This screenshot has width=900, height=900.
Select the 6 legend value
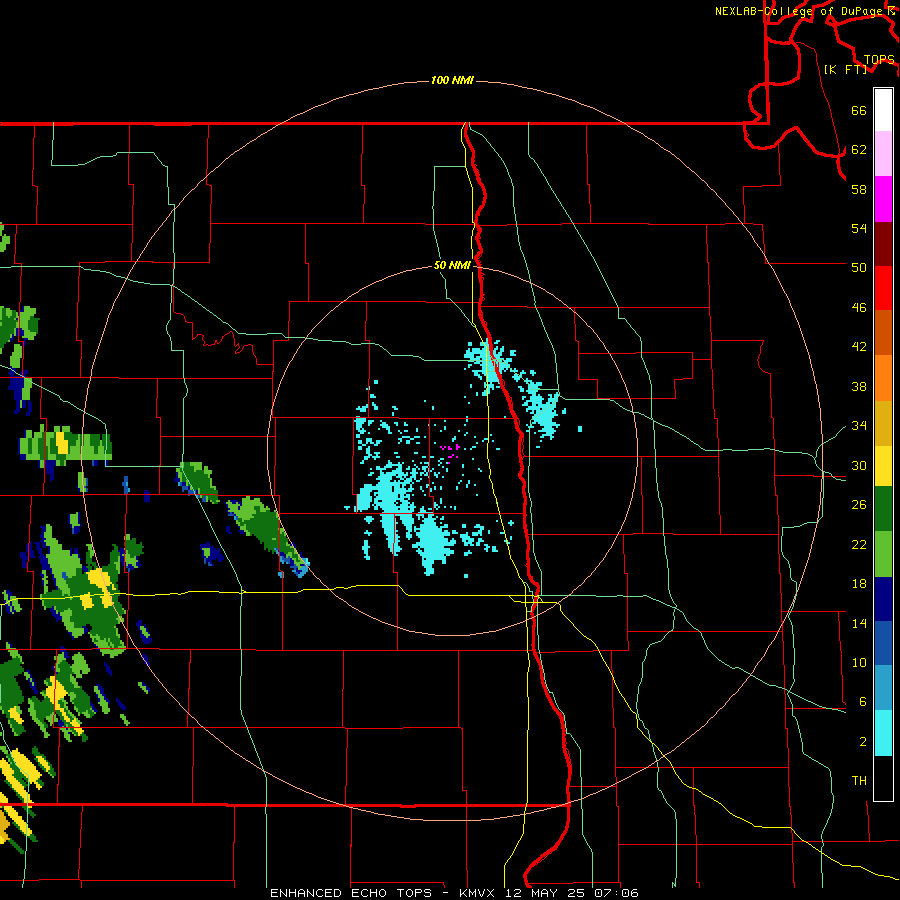[x=862, y=702]
